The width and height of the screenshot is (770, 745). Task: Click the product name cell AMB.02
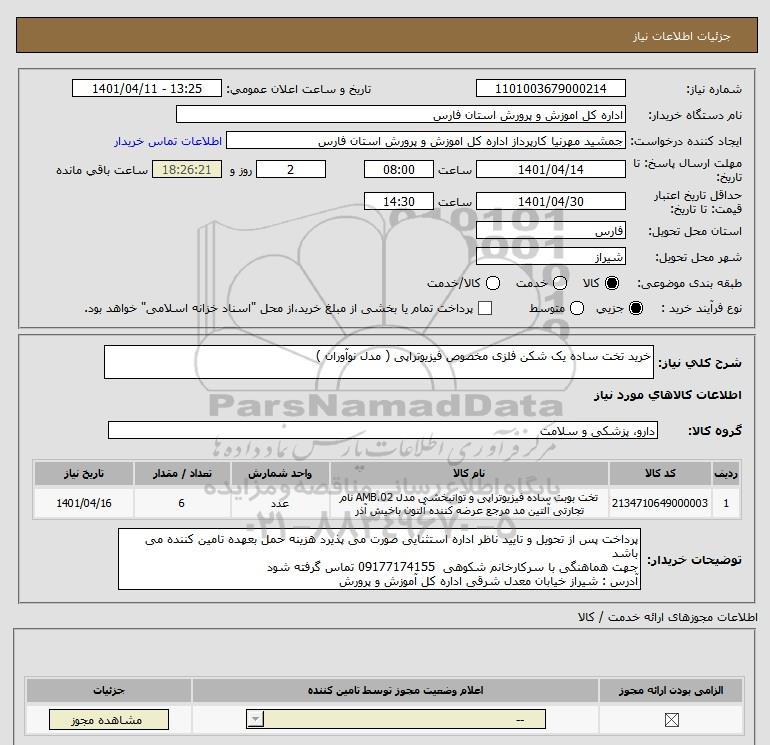(469, 503)
